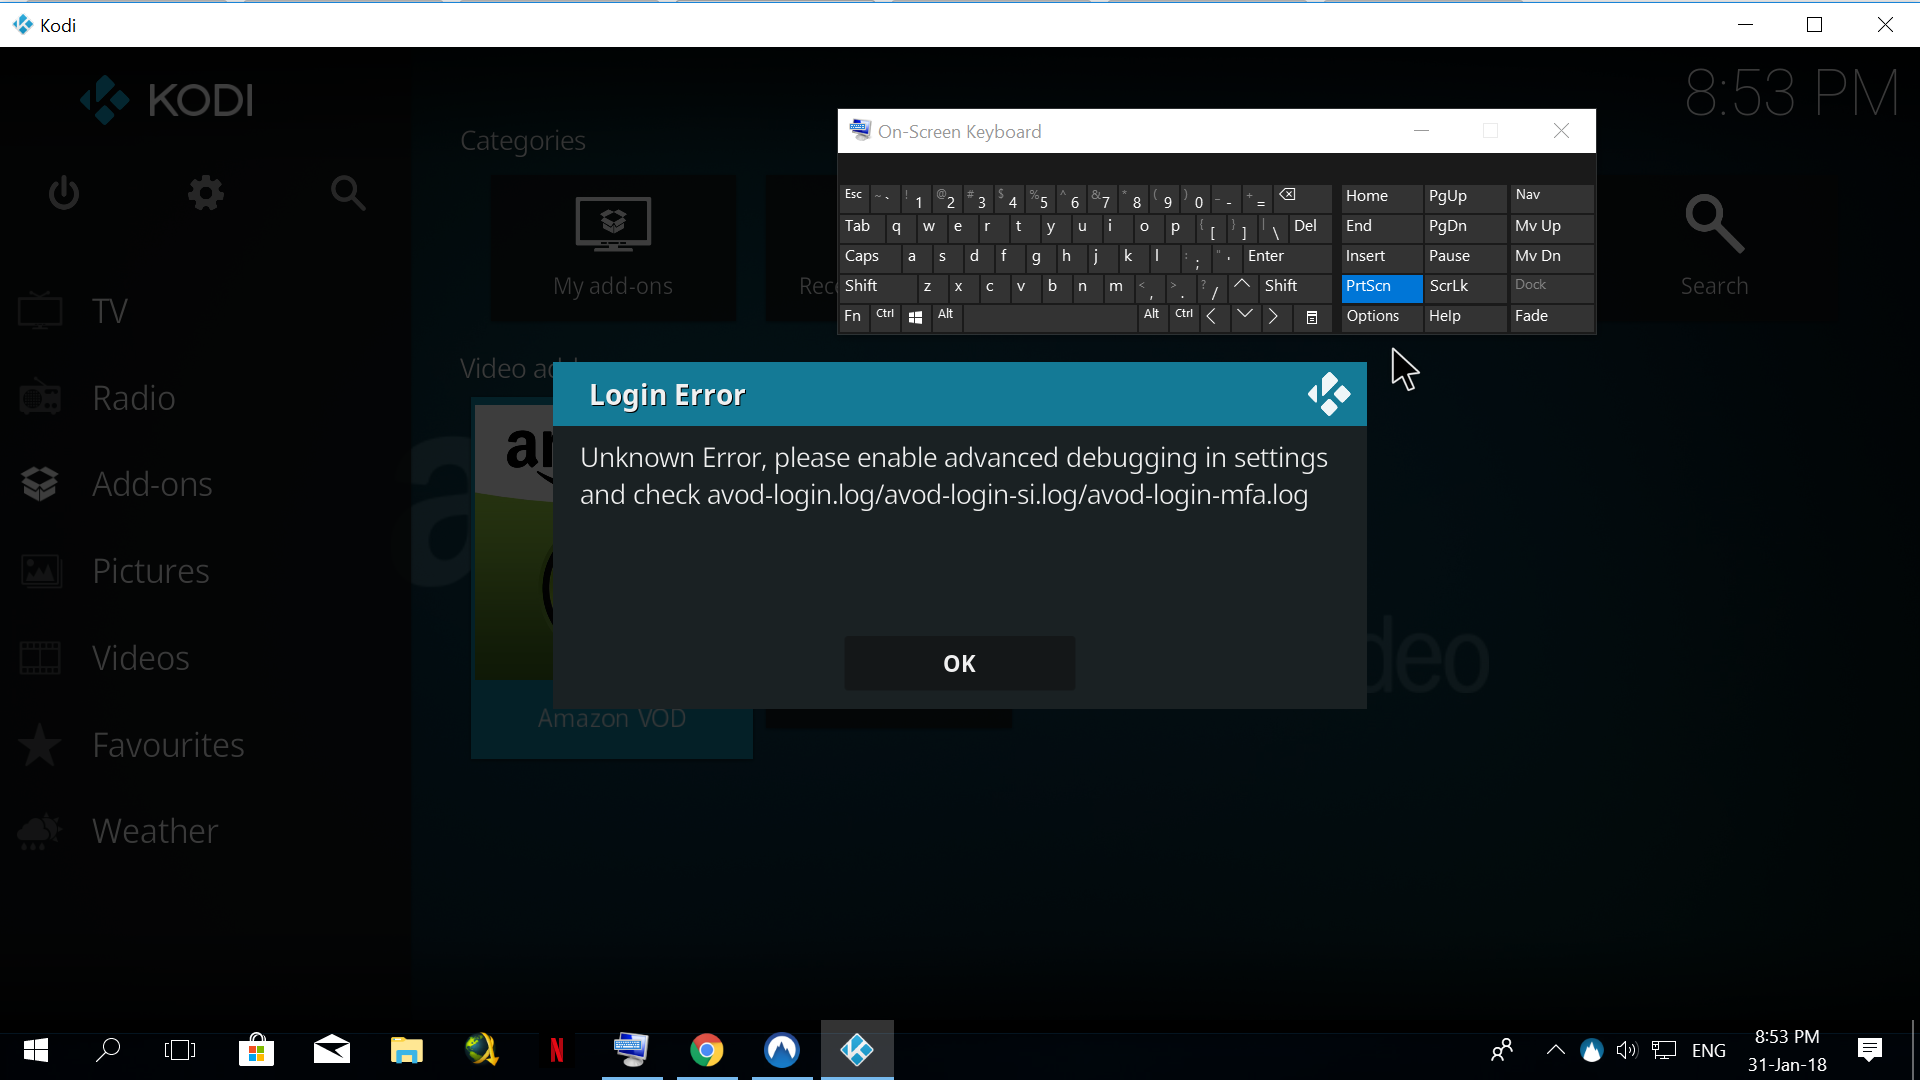Open Add-ons in Kodi sidebar
The height and width of the screenshot is (1080, 1920).
point(152,484)
